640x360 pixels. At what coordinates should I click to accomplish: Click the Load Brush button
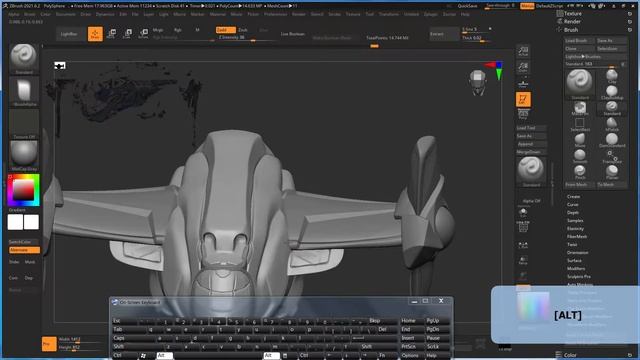click(x=579, y=40)
